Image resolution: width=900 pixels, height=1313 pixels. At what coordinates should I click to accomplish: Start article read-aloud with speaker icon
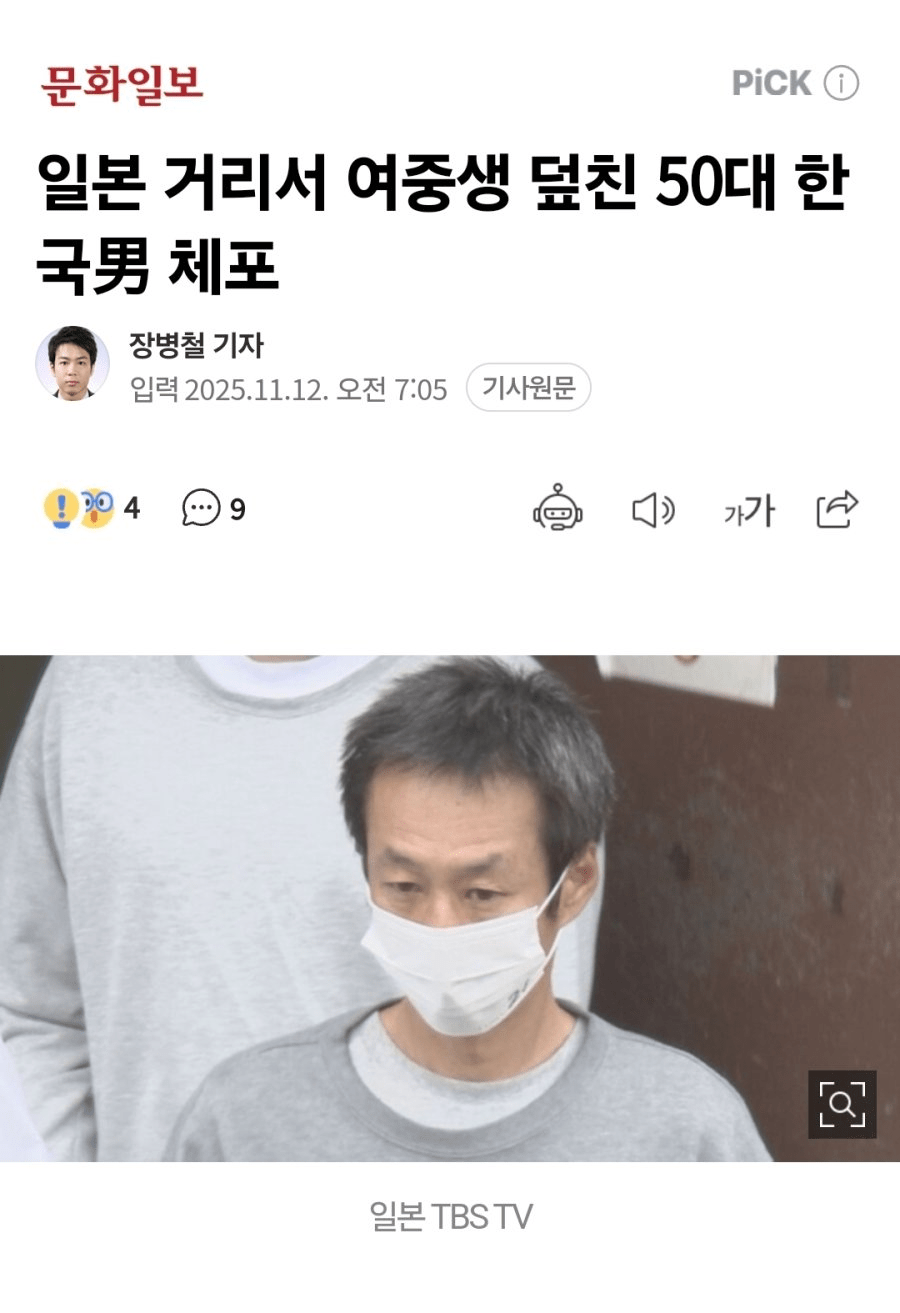[x=654, y=510]
